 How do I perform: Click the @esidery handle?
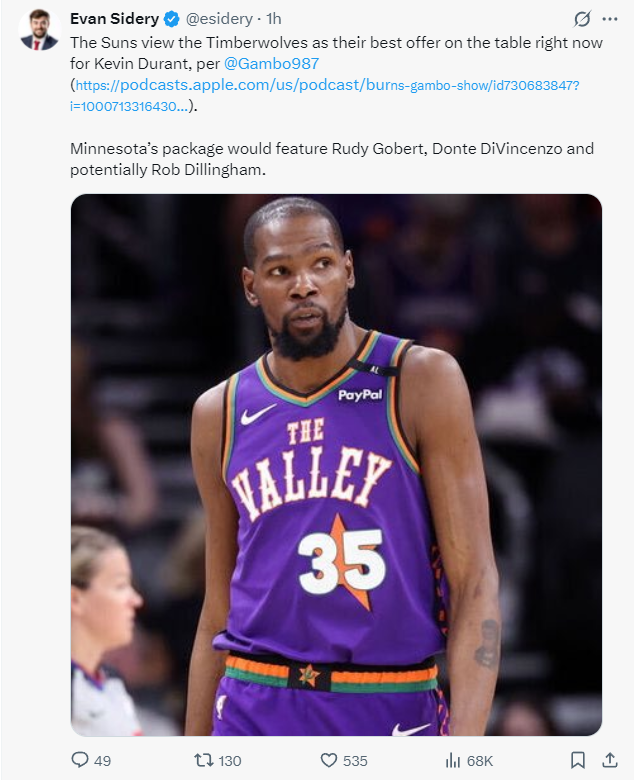(220, 19)
